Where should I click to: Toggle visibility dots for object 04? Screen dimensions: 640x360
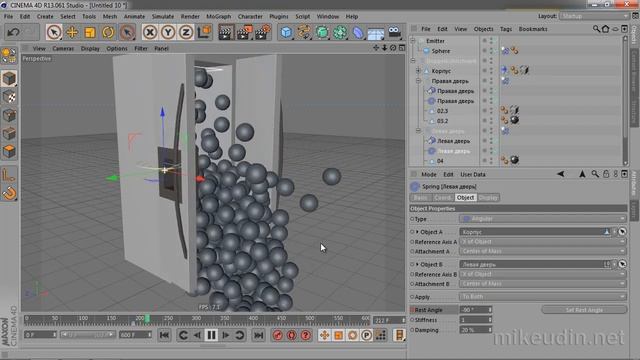pyautogui.click(x=491, y=161)
